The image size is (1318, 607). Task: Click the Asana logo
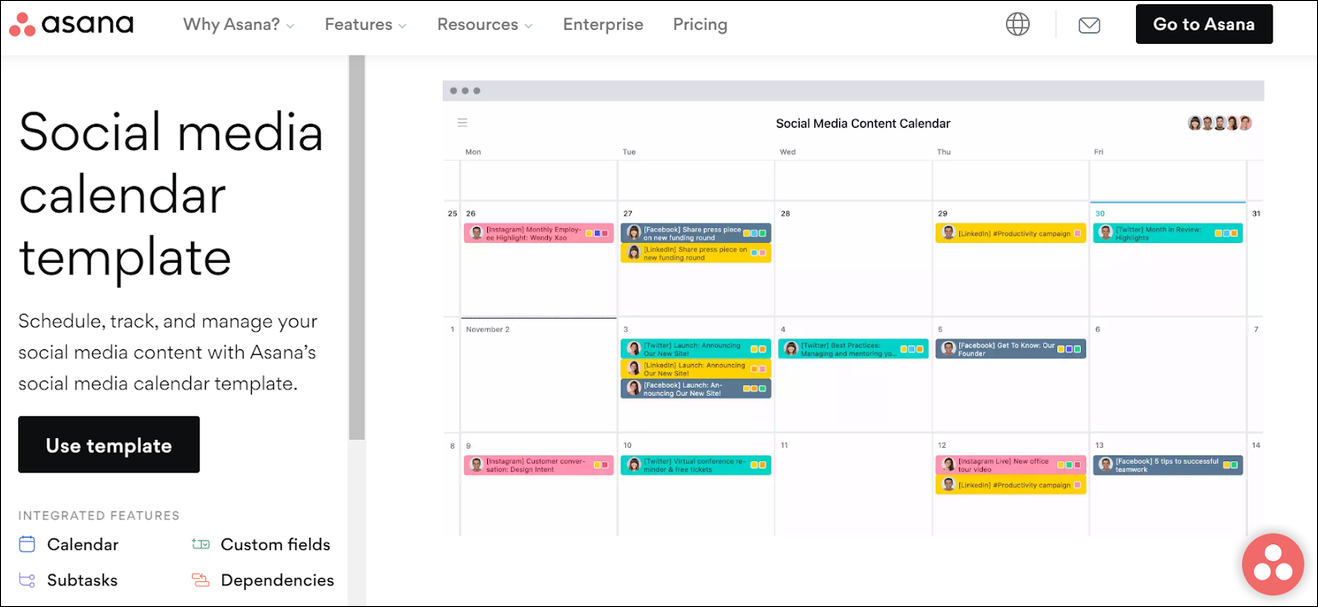[71, 24]
